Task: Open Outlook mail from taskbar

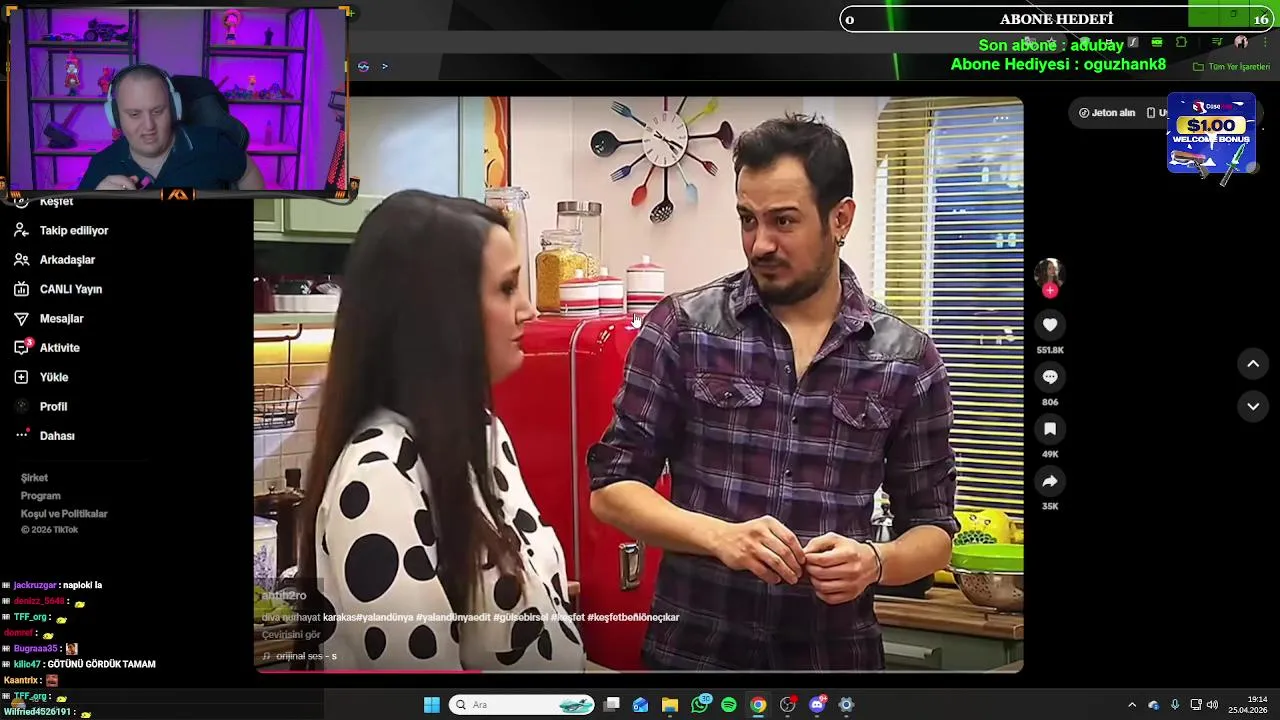Action: 641,705
